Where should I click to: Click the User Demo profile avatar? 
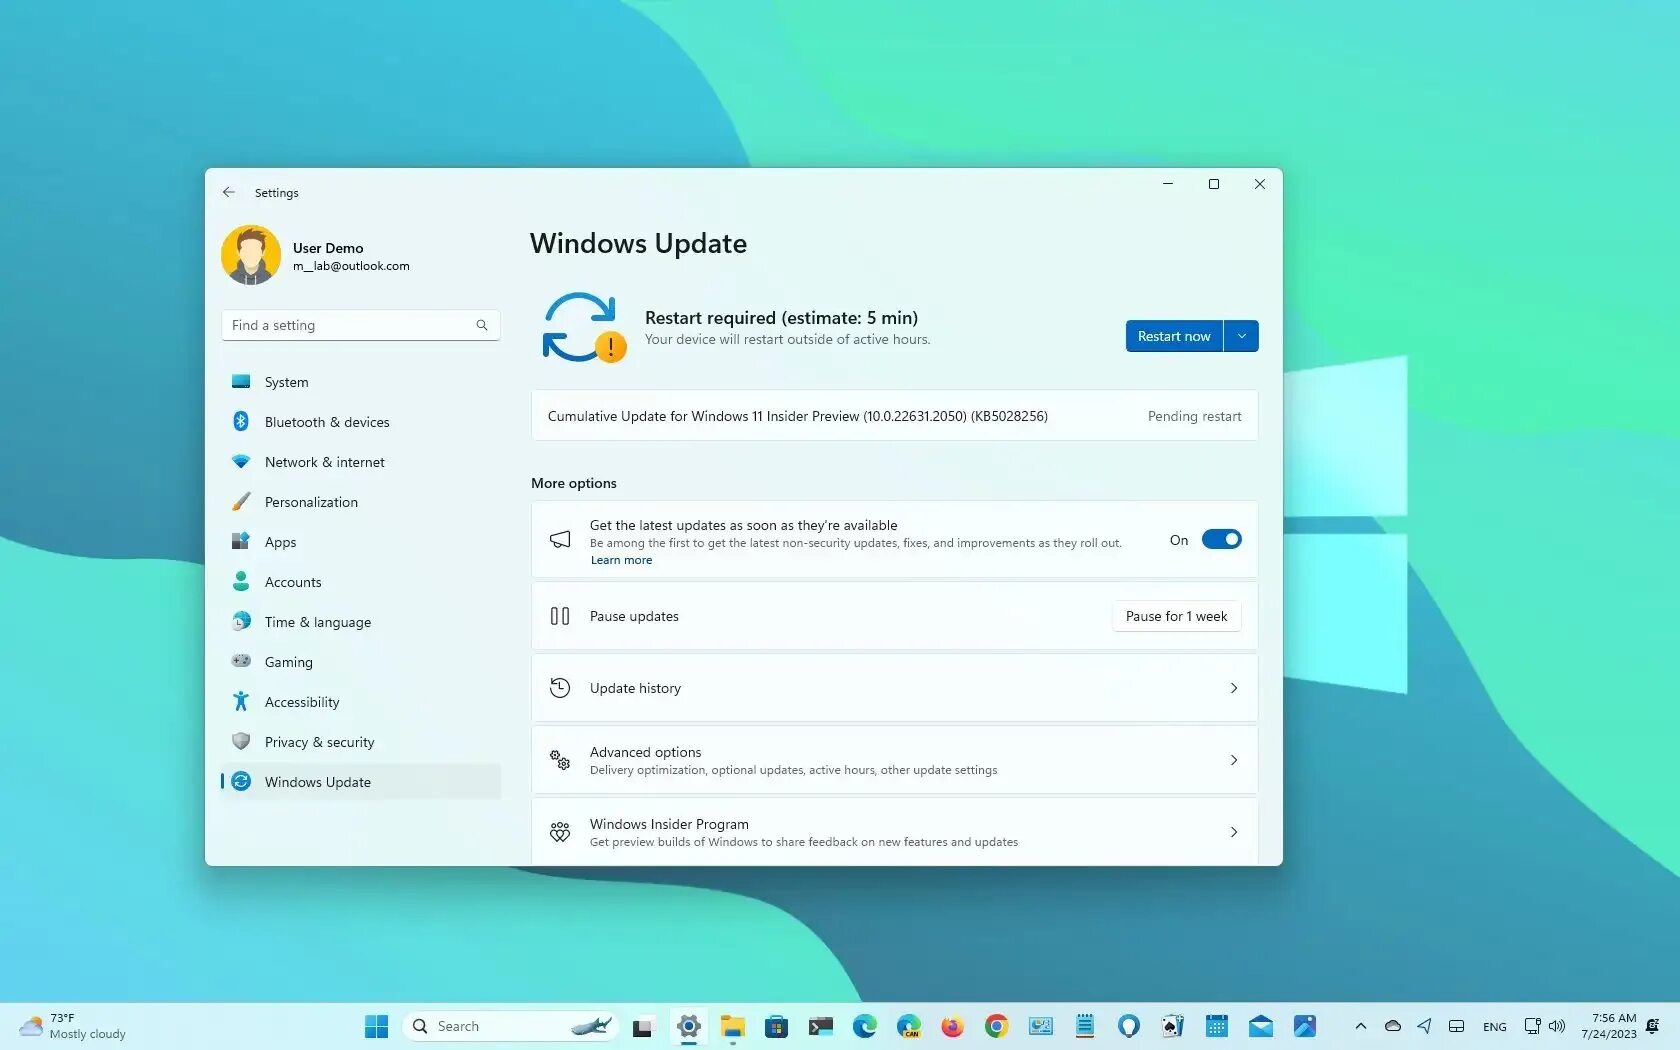click(x=251, y=255)
